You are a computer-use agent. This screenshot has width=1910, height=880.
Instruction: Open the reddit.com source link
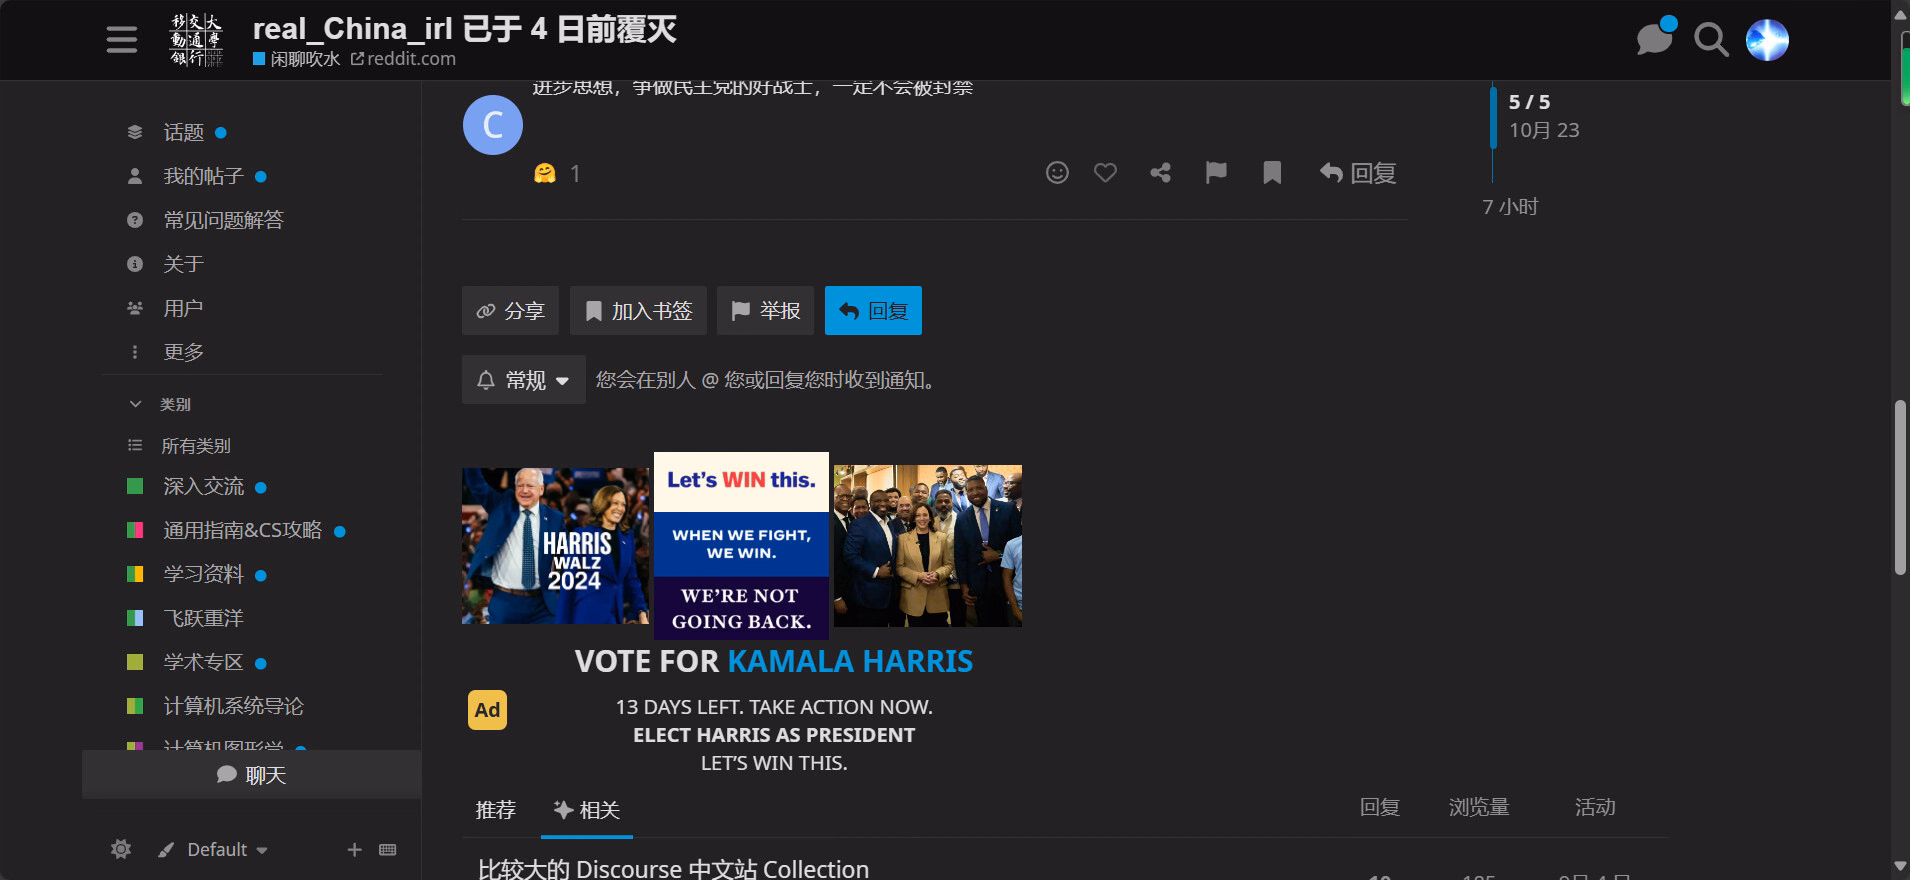pos(403,59)
